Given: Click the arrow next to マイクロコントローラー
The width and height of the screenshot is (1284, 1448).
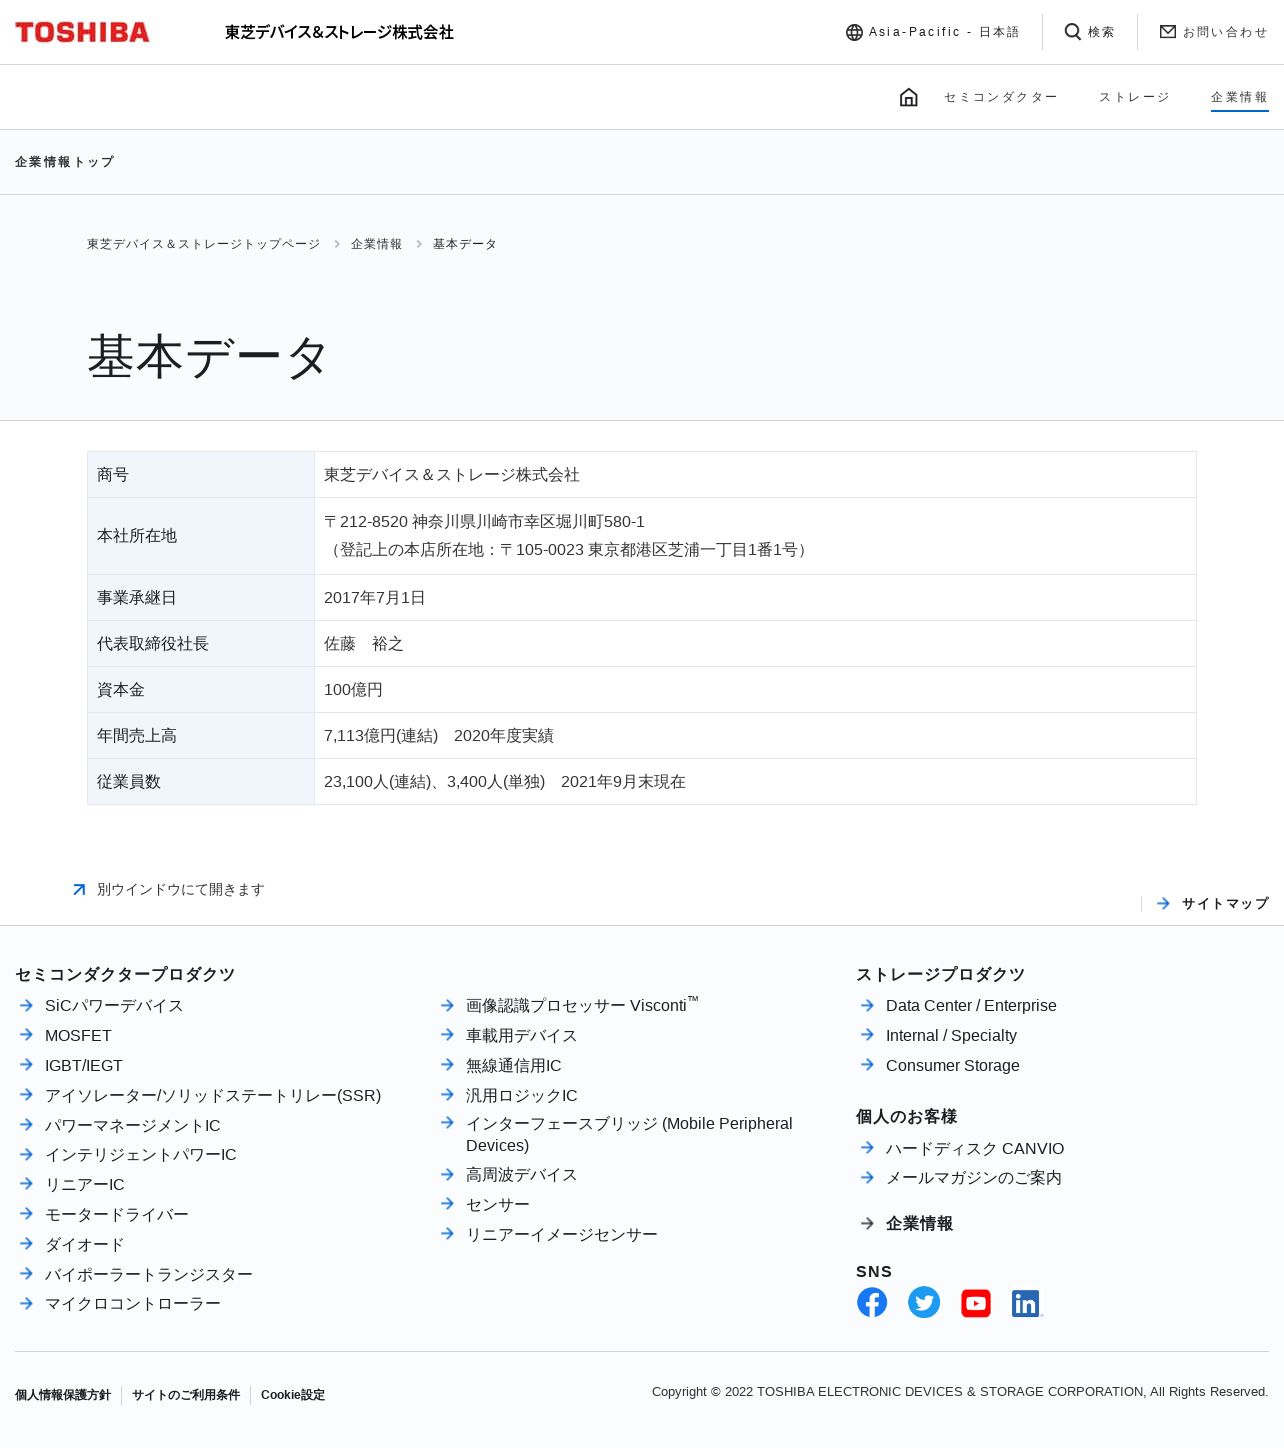Looking at the screenshot, I should [27, 1303].
